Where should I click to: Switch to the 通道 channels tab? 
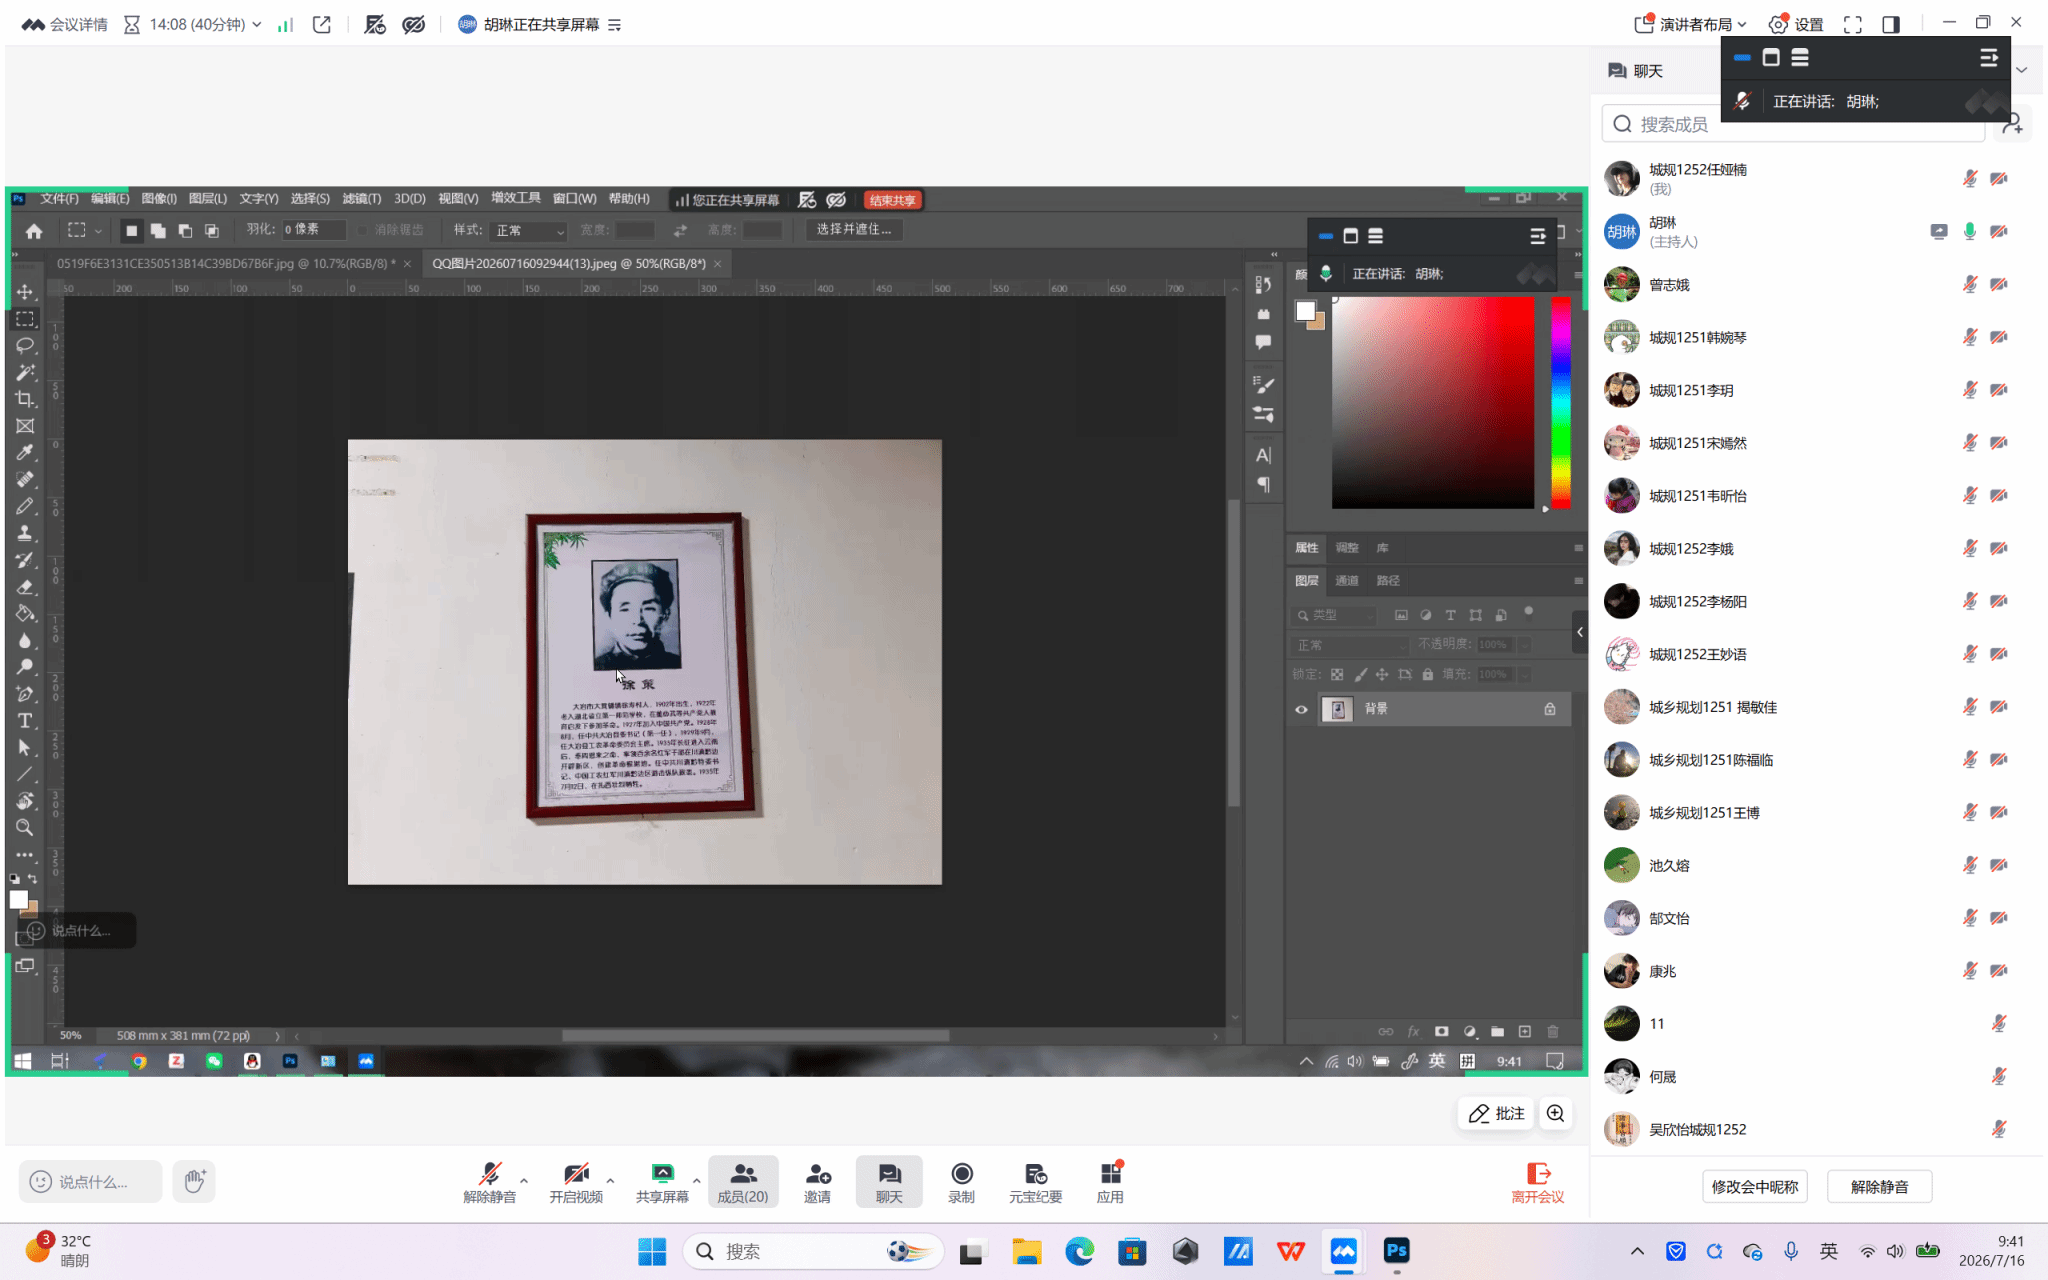[1347, 581]
